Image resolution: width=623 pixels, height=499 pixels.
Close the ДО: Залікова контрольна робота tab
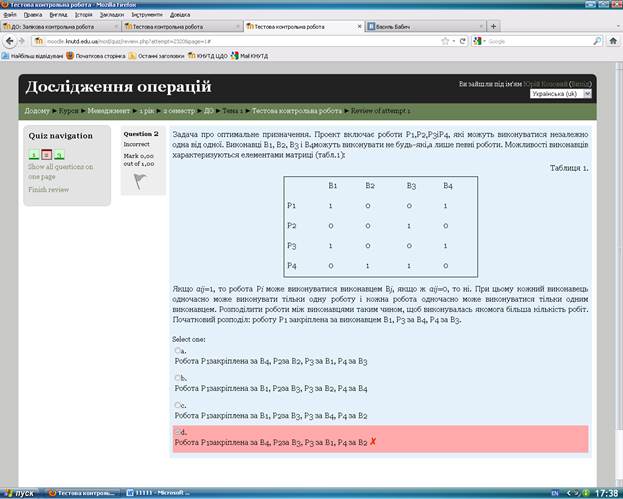116,27
